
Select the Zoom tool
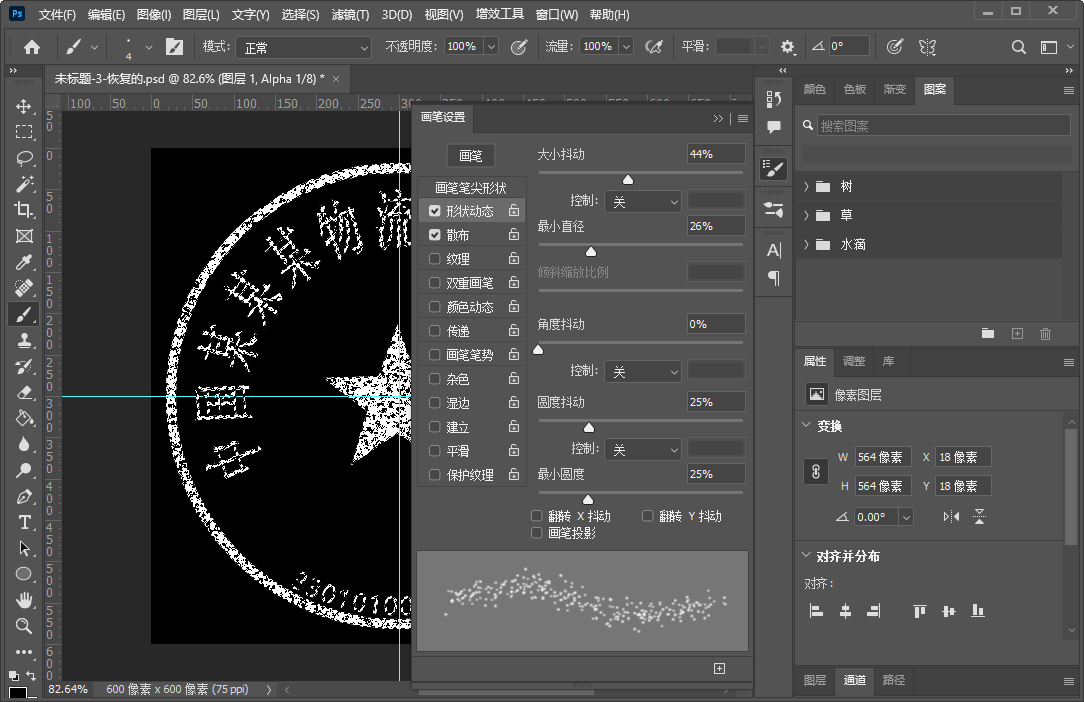tap(24, 626)
